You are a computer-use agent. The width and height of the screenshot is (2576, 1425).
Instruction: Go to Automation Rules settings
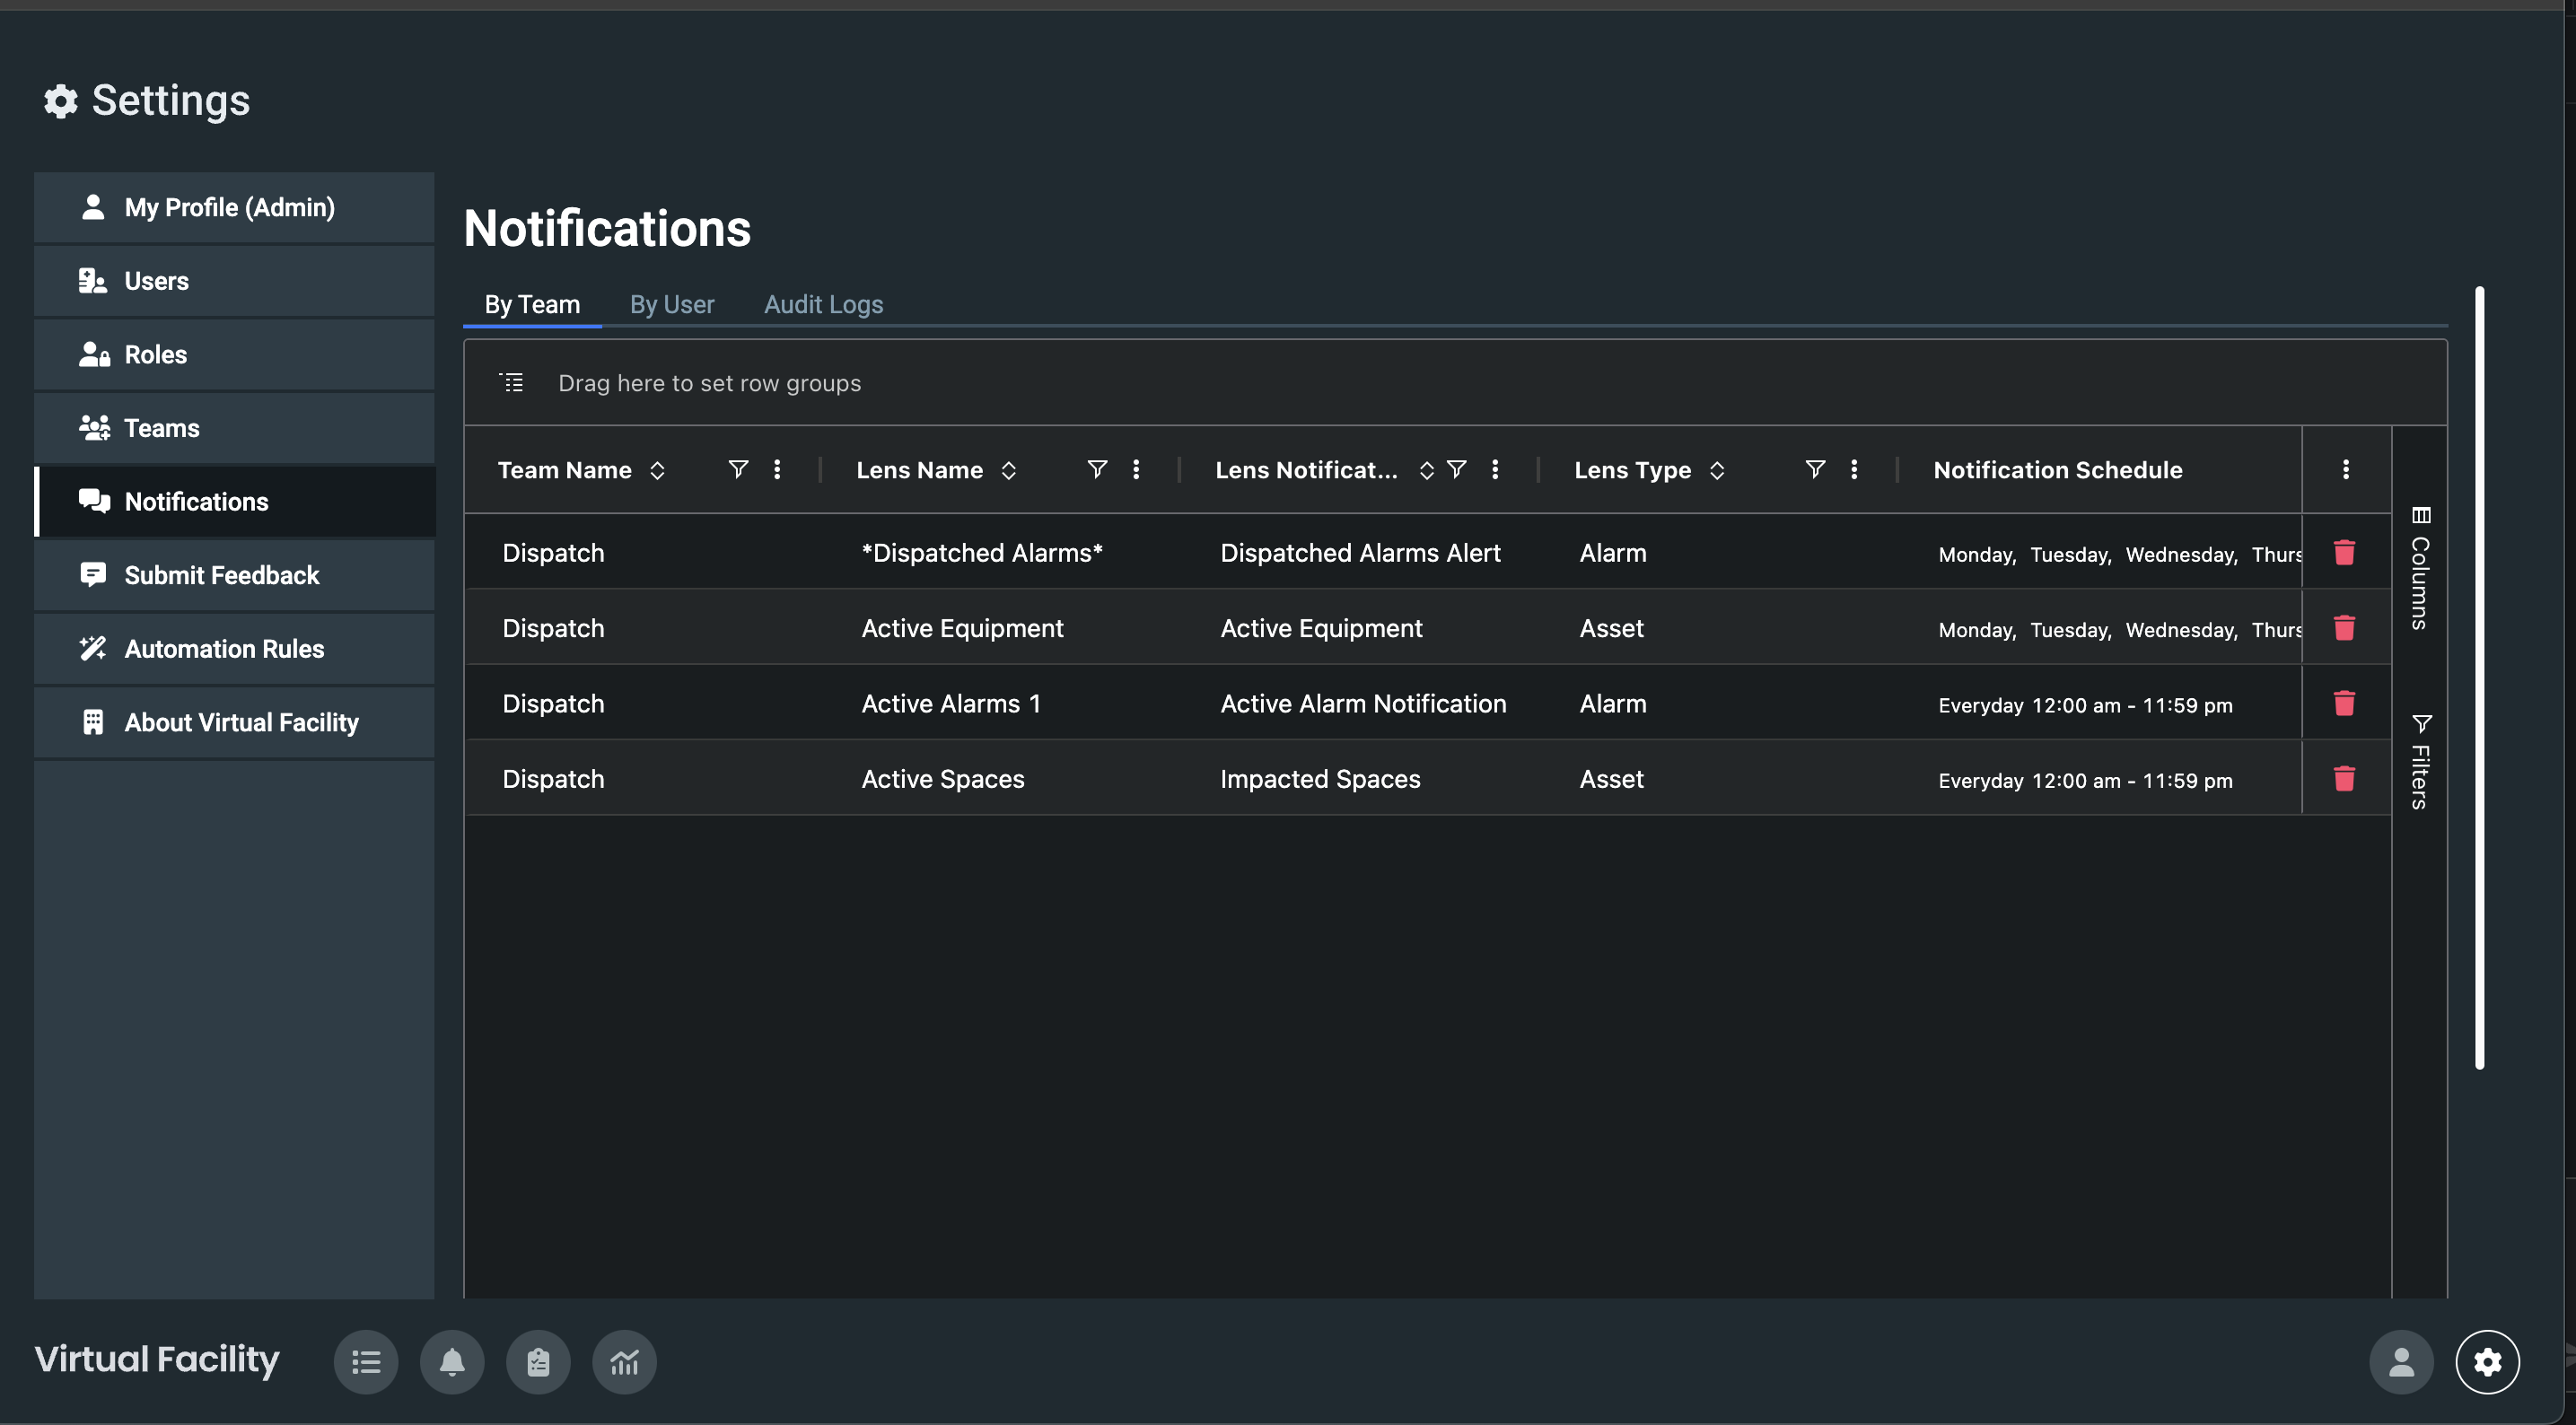click(224, 649)
